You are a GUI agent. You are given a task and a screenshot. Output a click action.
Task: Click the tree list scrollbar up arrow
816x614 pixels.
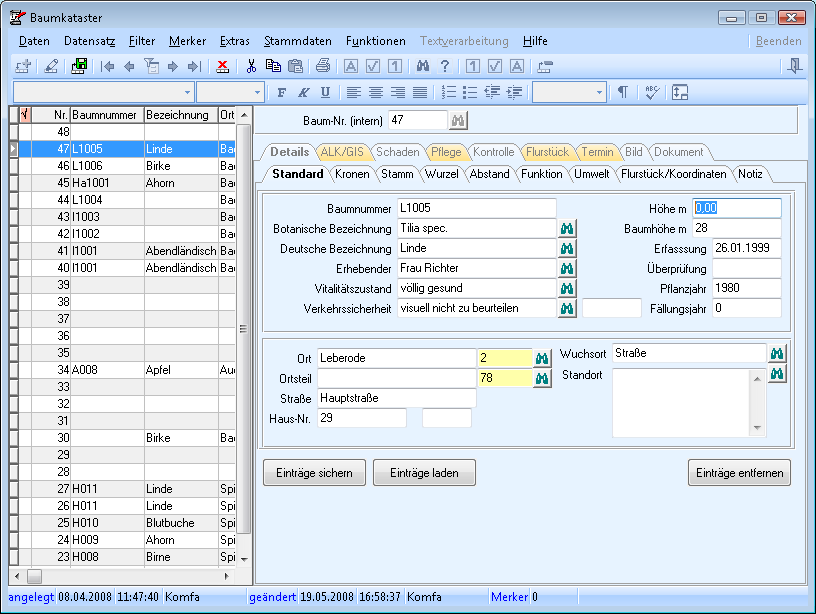coord(244,115)
